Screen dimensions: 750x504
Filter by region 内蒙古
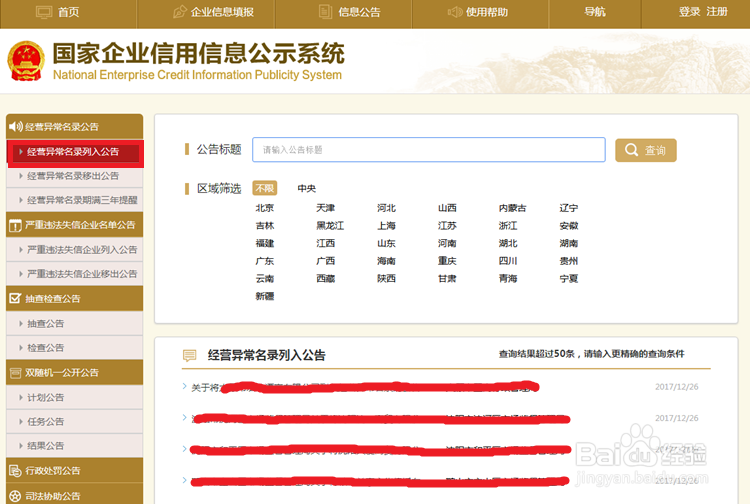coord(512,208)
